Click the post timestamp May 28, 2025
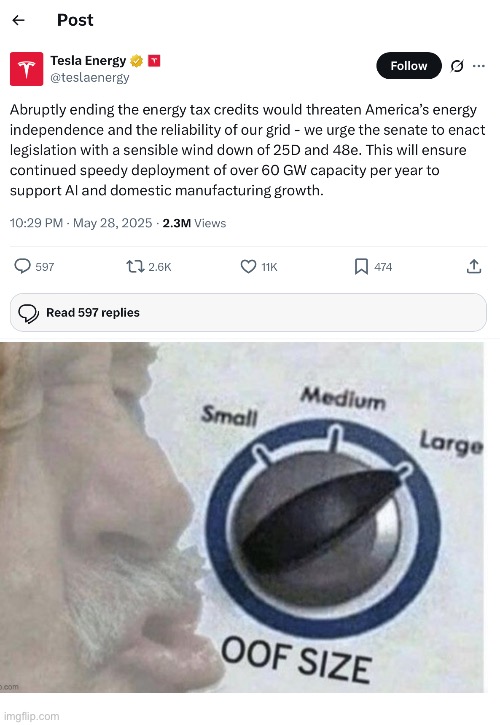The image size is (500, 725). 112,223
